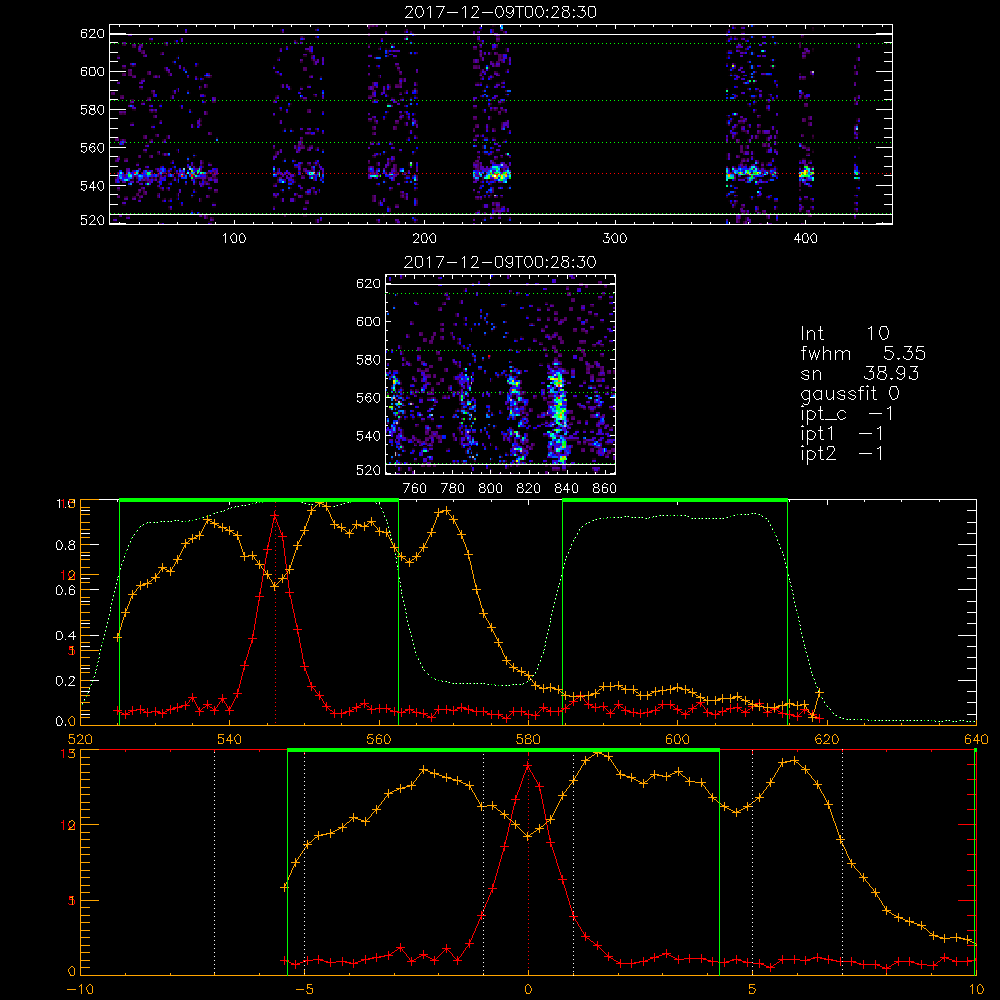The image size is (1000, 1000).
Task: Click the emission streak near x=370 in top spectrogram
Action: [751, 173]
